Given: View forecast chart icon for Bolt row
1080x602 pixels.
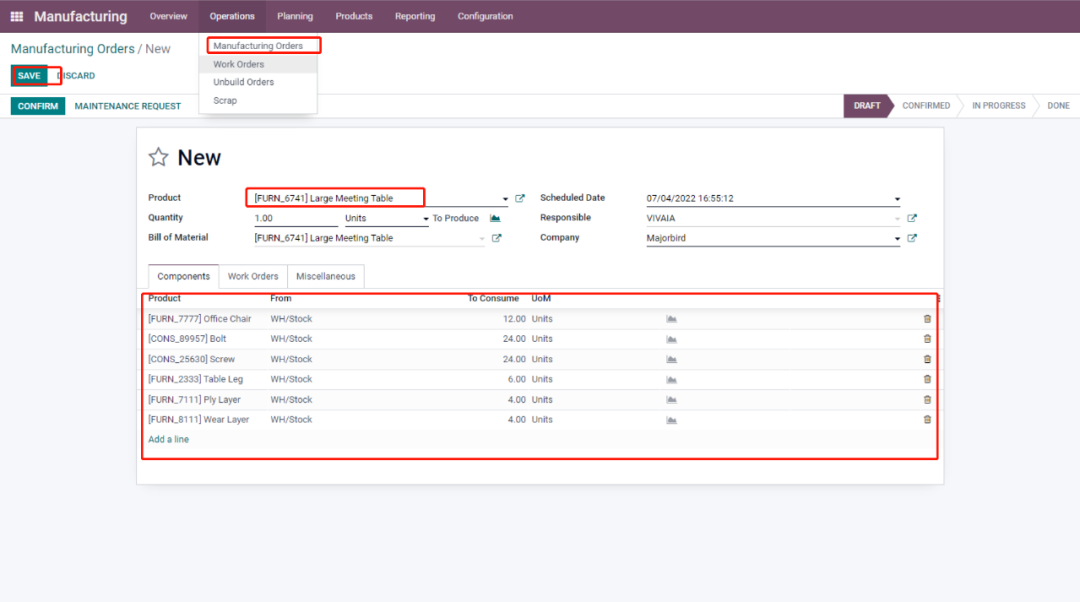Looking at the screenshot, I should pos(671,339).
